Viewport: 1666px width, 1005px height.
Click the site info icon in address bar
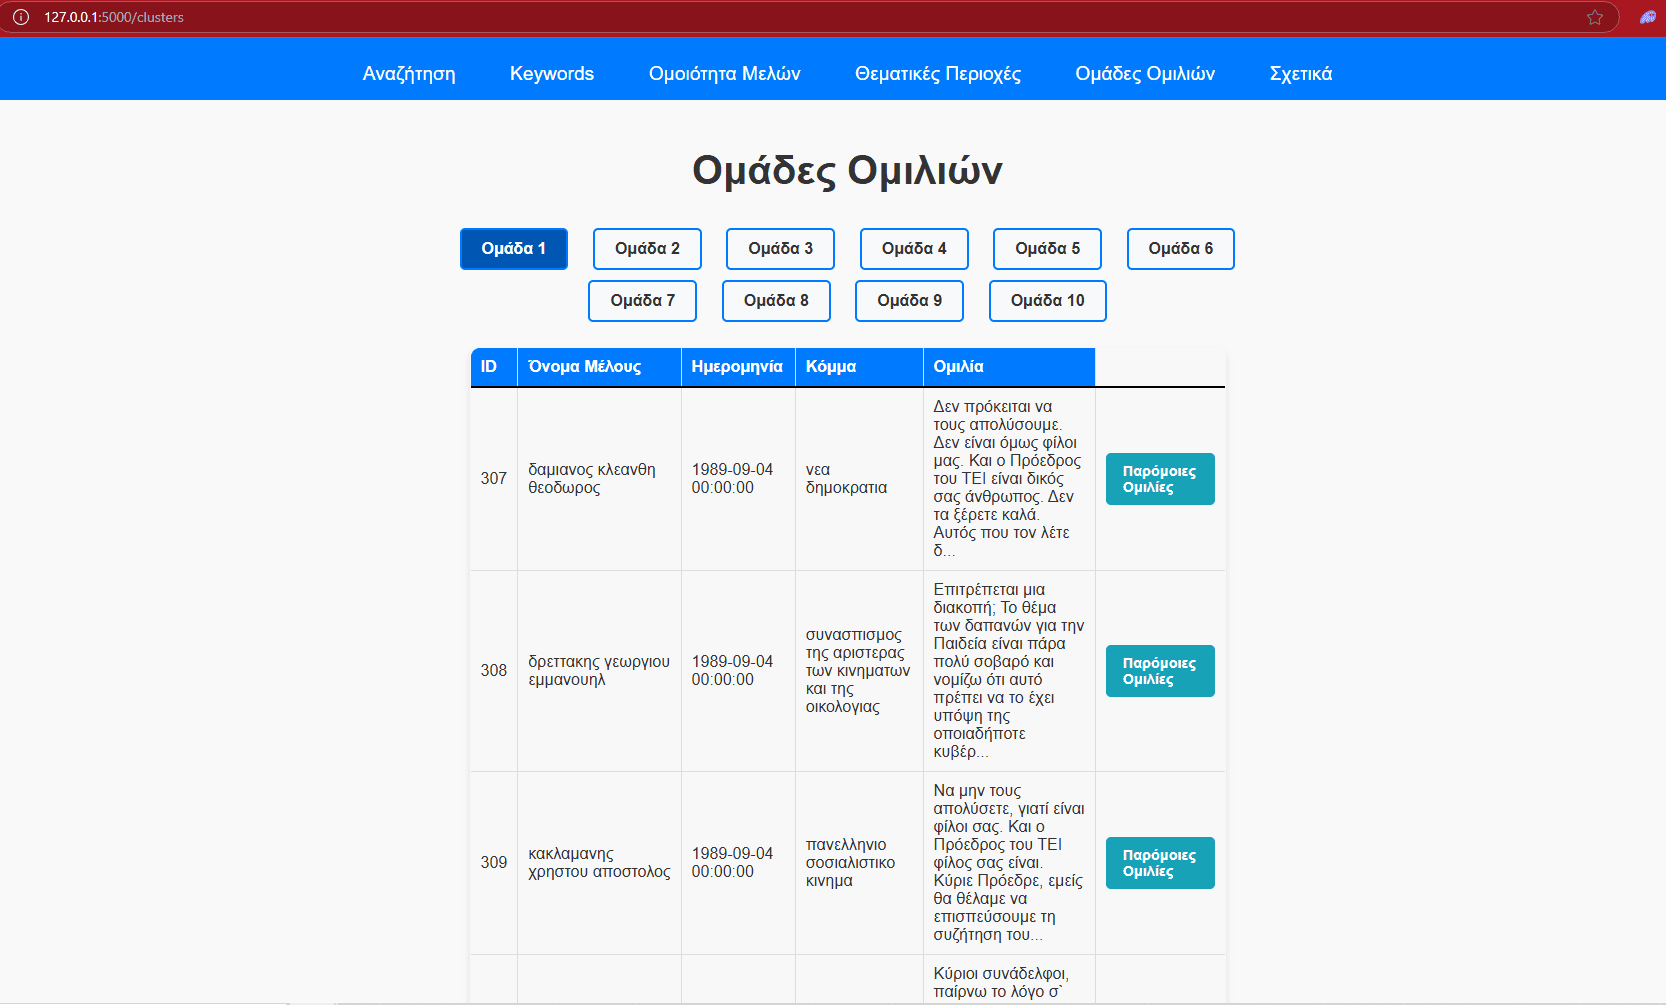click(21, 17)
